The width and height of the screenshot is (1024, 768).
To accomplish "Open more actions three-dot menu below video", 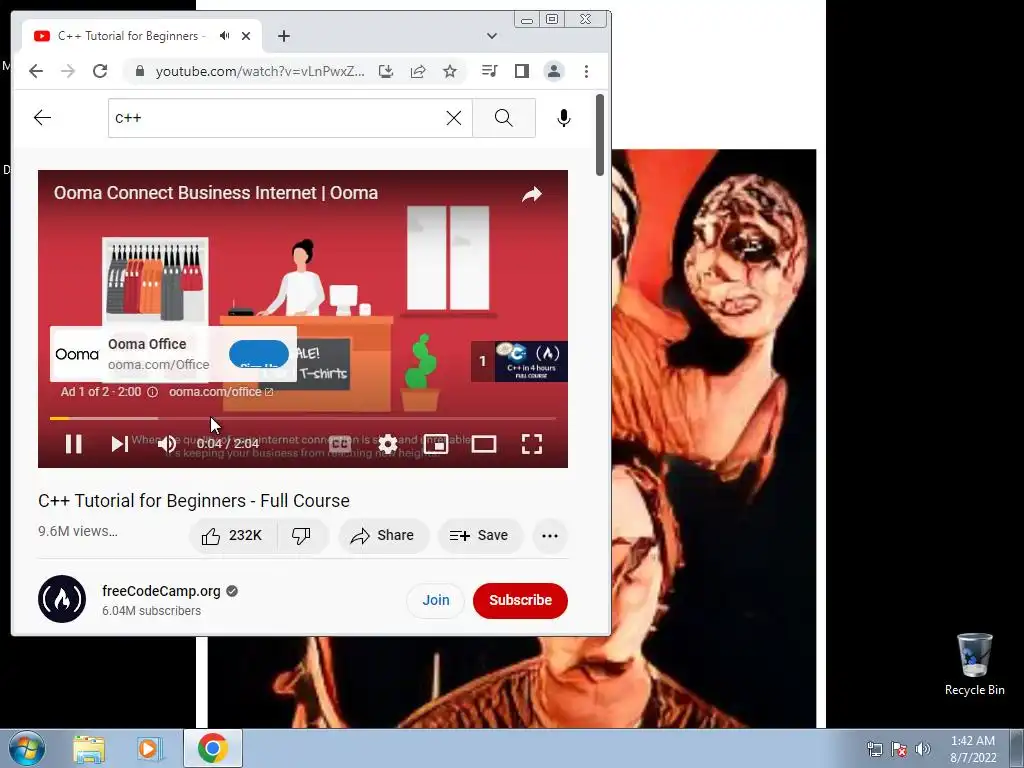I will pos(550,536).
